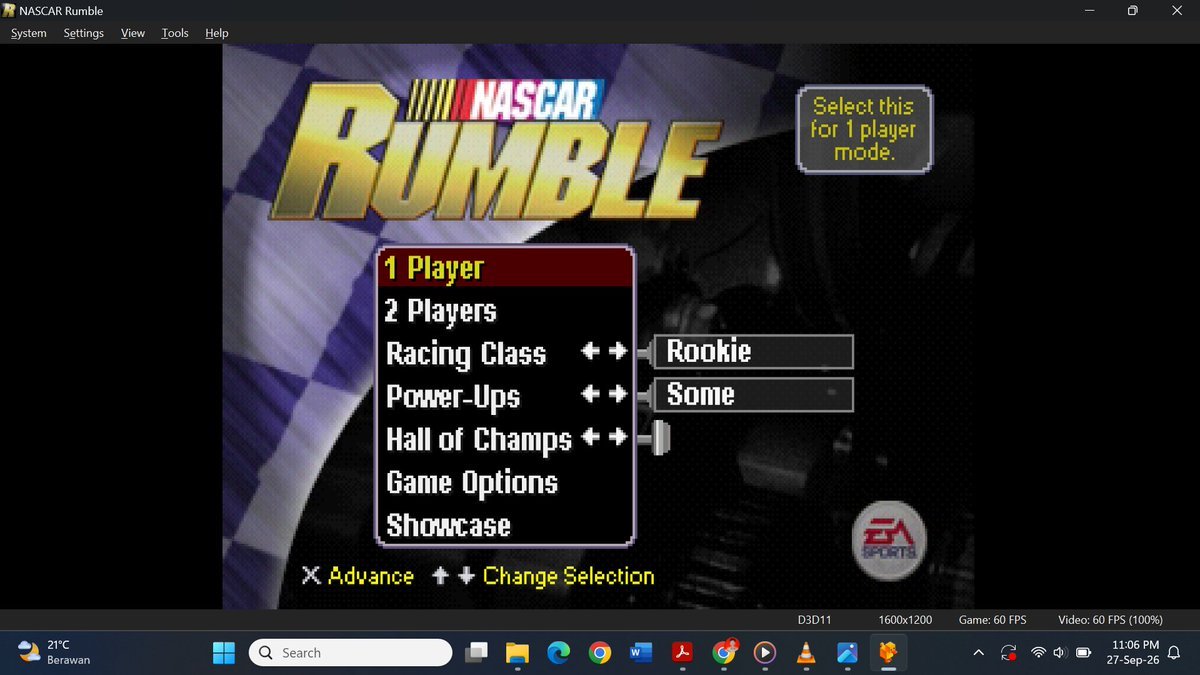Click the sync status tray icon
This screenshot has height=675, width=1200.
[x=1009, y=654]
